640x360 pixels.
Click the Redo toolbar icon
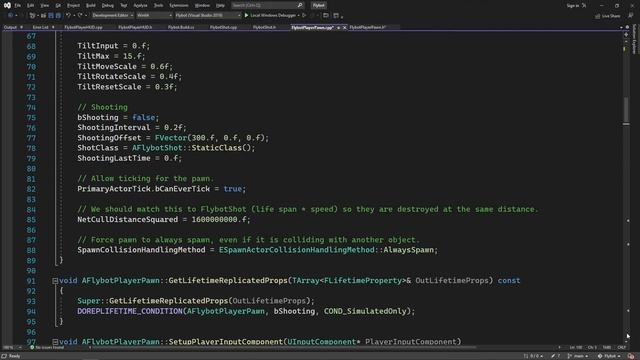(x=80, y=16)
